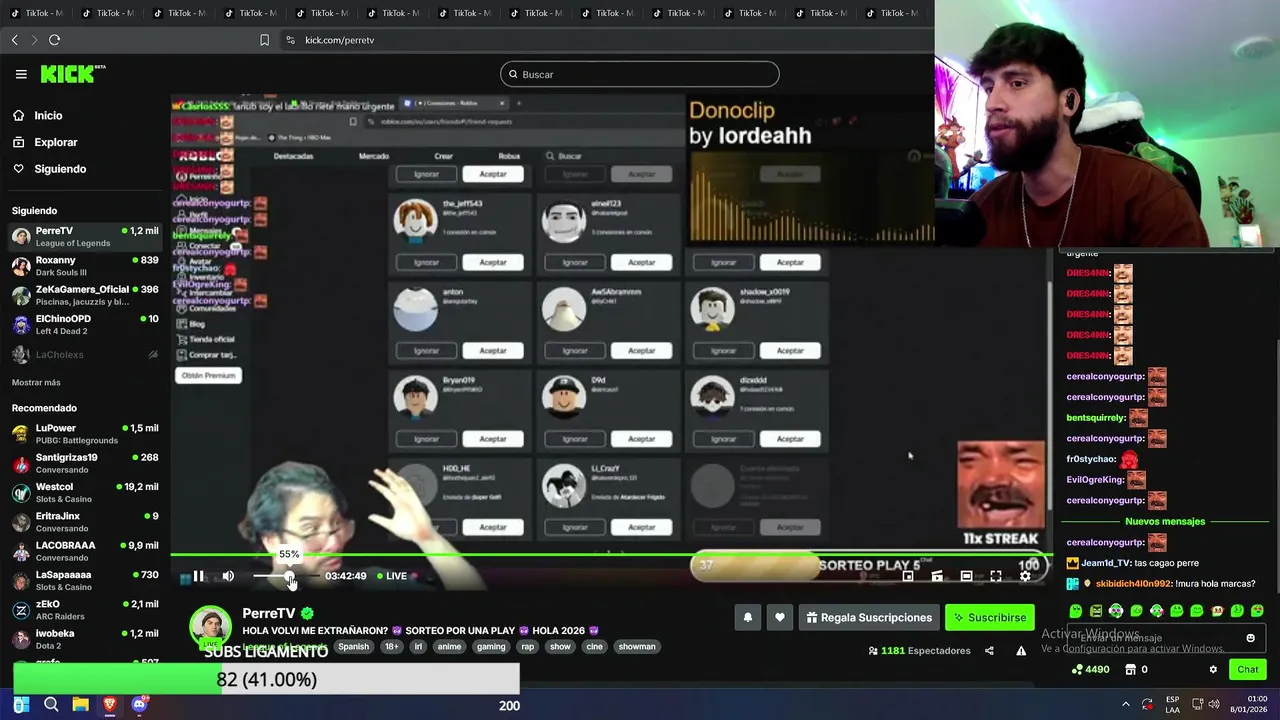Open the rap tag
The height and width of the screenshot is (720, 1280).
pos(528,647)
